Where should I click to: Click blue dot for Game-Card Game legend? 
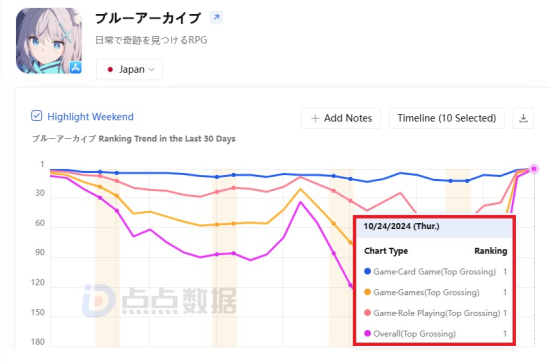pos(368,271)
